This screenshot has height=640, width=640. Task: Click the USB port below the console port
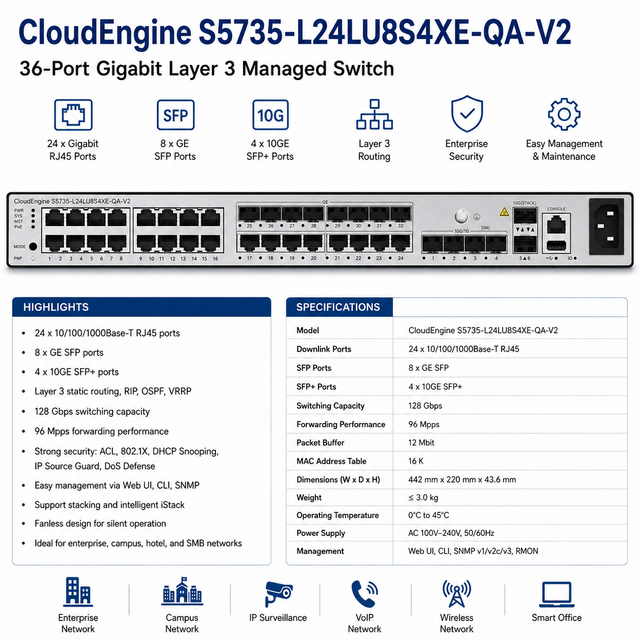coord(556,246)
